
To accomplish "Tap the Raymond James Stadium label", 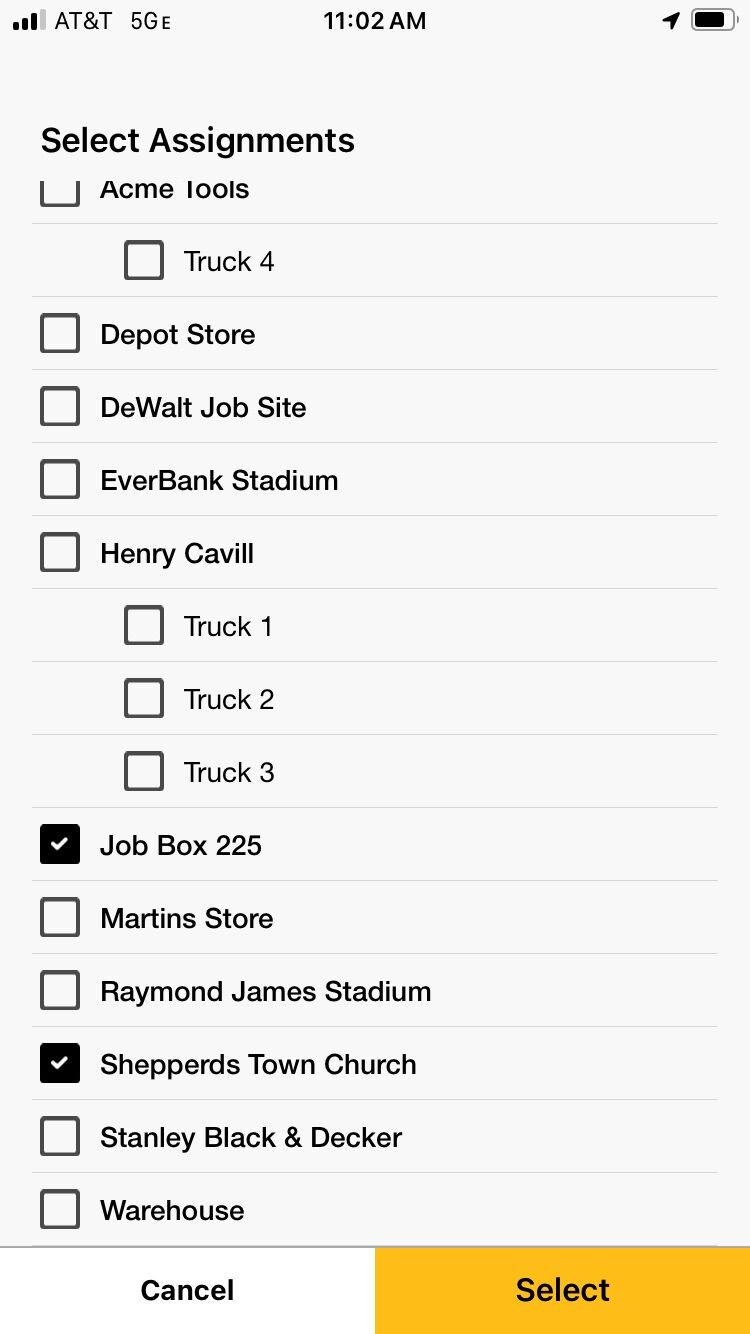I will click(x=266, y=992).
